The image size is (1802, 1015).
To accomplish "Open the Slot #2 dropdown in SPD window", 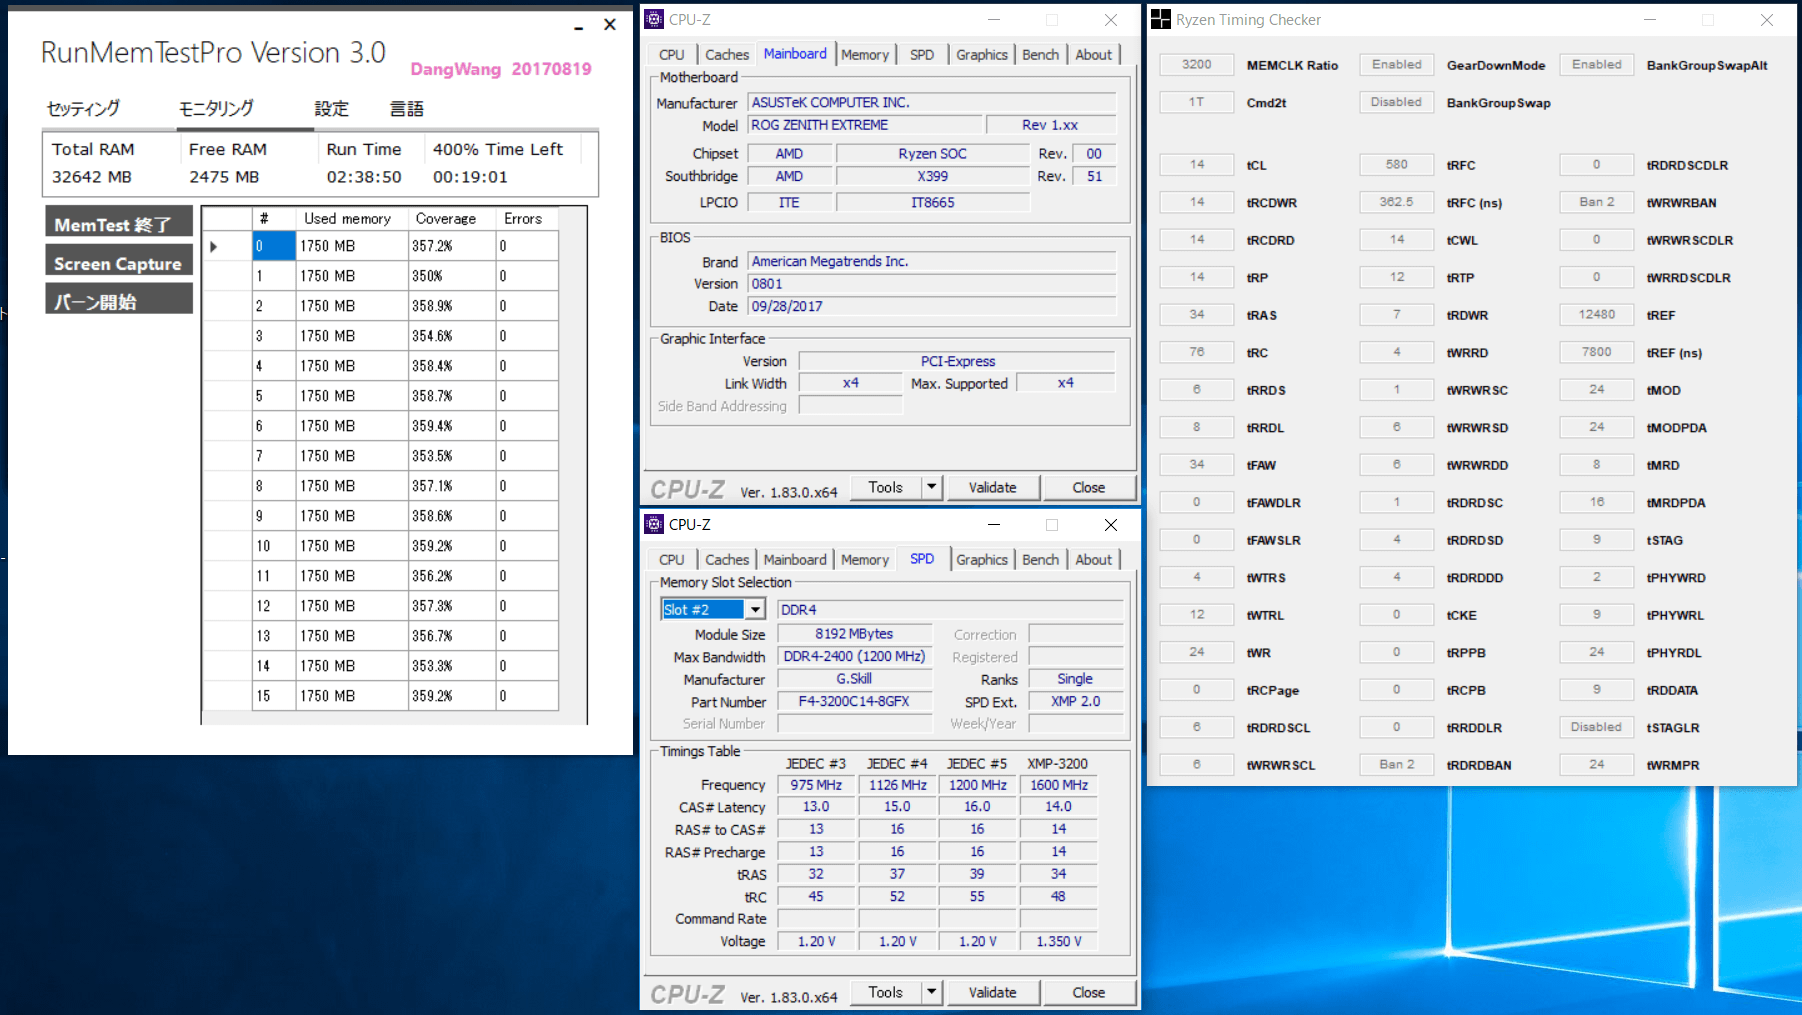I will pos(755,609).
